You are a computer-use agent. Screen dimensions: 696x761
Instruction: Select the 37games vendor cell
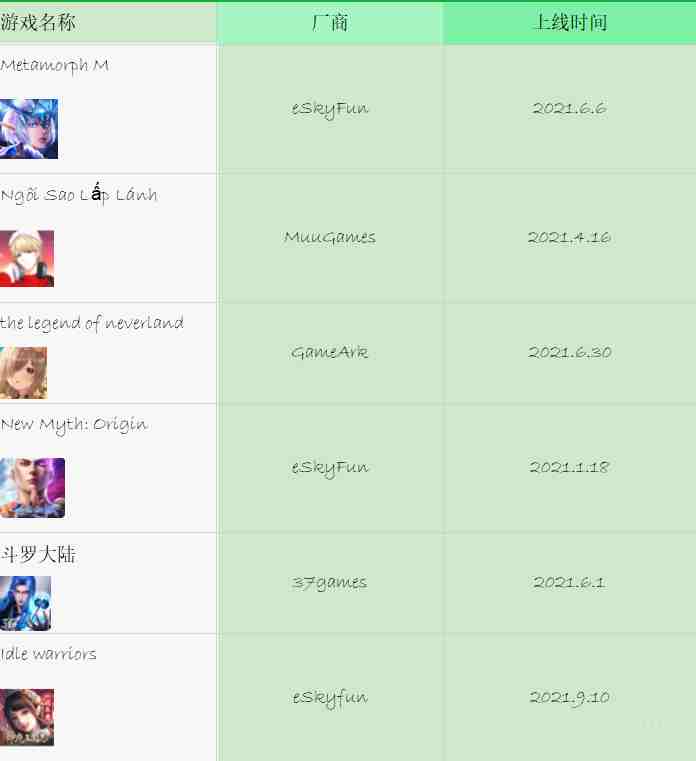click(x=330, y=583)
